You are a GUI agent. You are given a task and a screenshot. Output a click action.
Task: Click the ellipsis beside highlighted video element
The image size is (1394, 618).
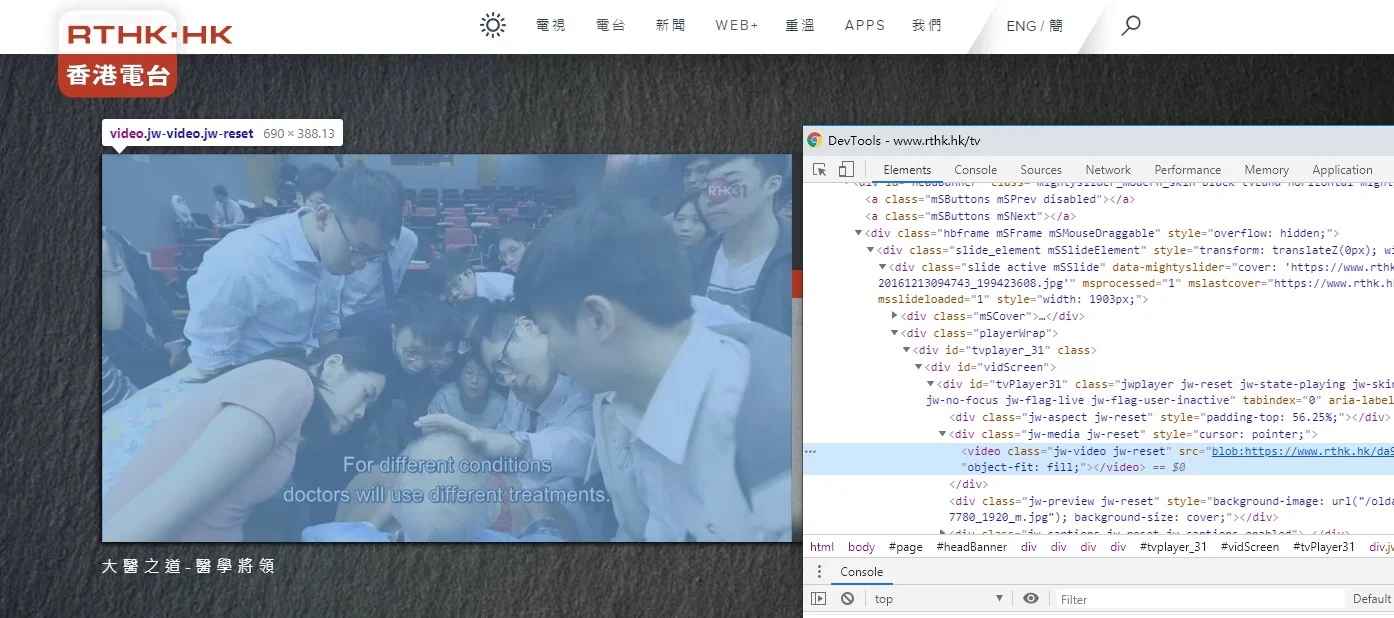pos(811,451)
